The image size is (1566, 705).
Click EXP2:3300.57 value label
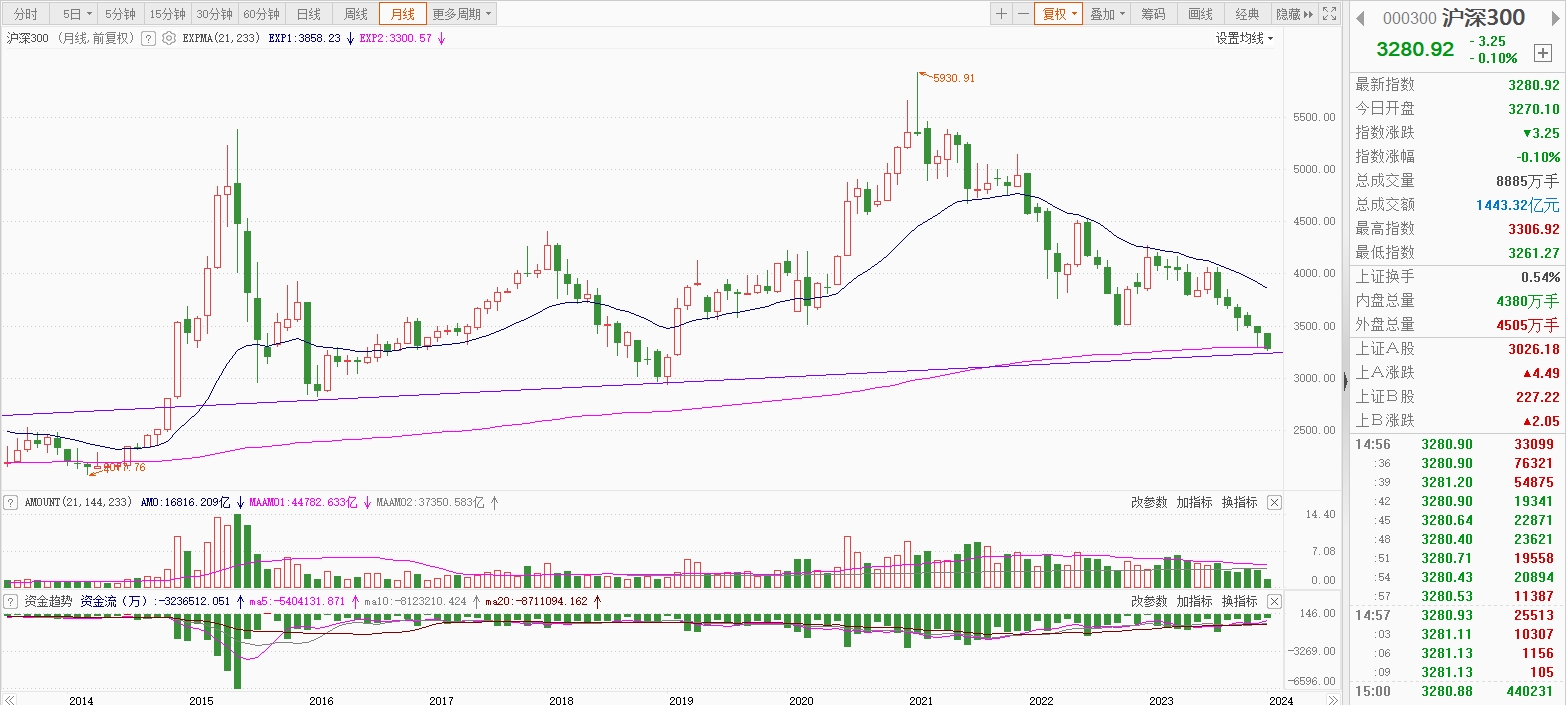396,38
